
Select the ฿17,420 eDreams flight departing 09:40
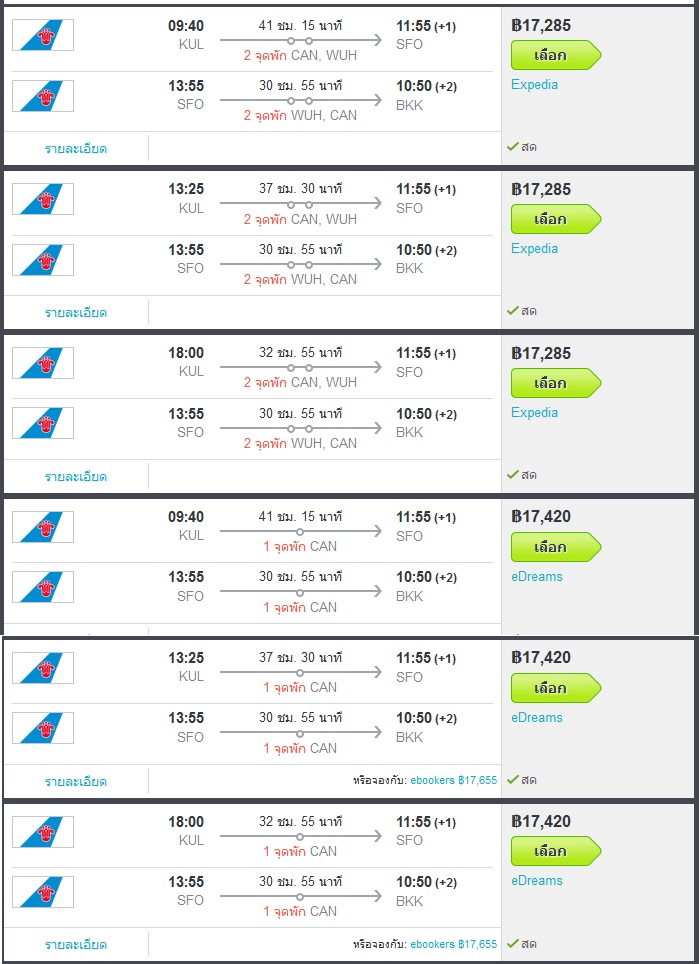tap(556, 547)
